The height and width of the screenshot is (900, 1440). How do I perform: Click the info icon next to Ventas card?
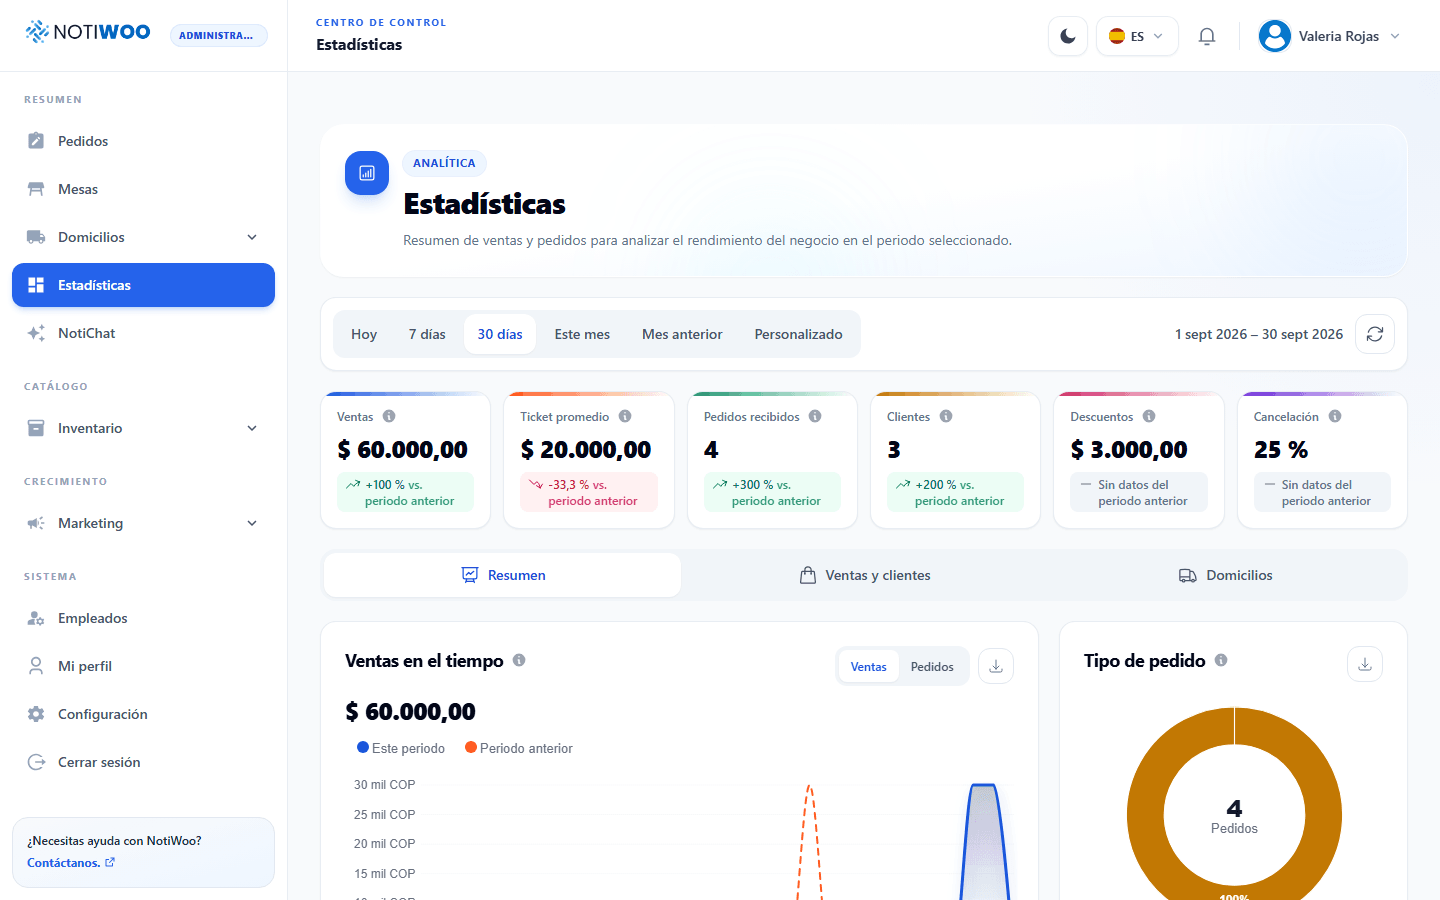coord(389,416)
